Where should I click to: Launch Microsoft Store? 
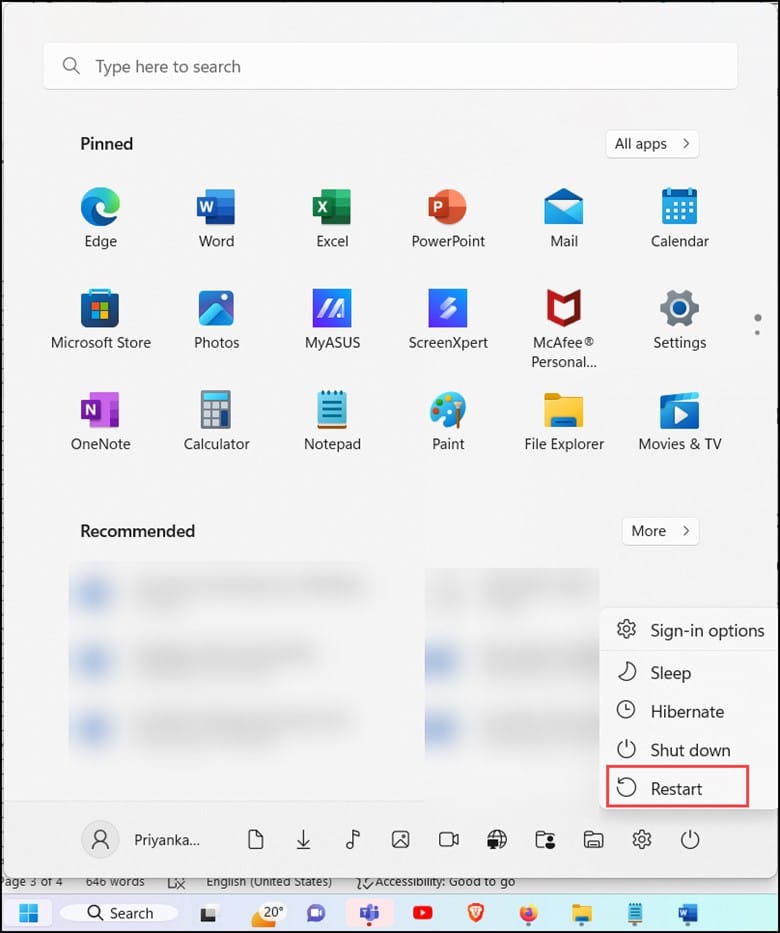tap(101, 320)
